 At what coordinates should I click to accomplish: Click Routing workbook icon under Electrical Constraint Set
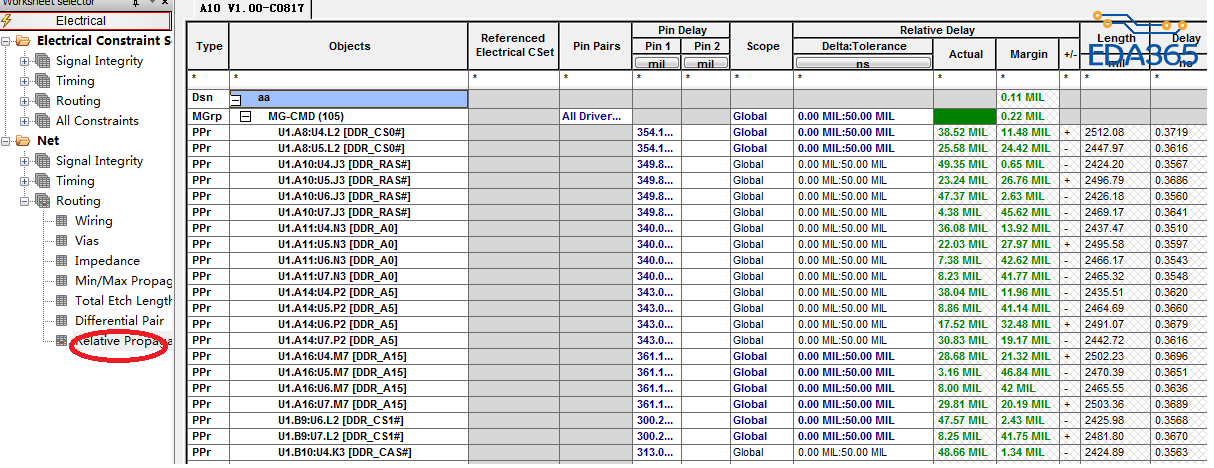pos(43,101)
